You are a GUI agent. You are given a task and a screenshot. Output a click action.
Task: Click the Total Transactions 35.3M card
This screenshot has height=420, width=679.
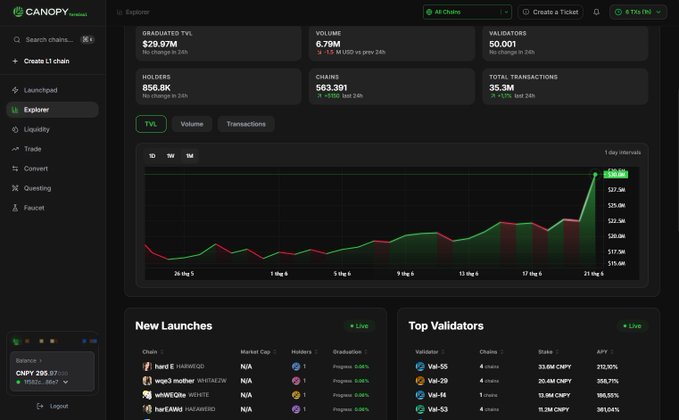[565, 87]
